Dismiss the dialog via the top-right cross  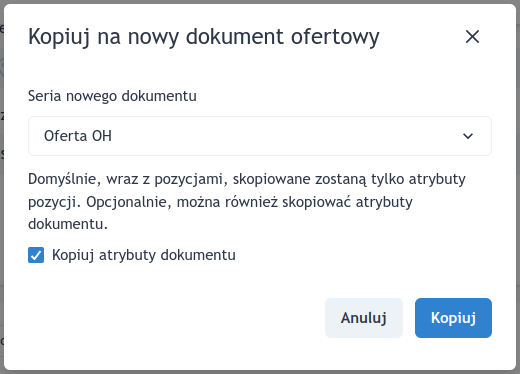472,37
